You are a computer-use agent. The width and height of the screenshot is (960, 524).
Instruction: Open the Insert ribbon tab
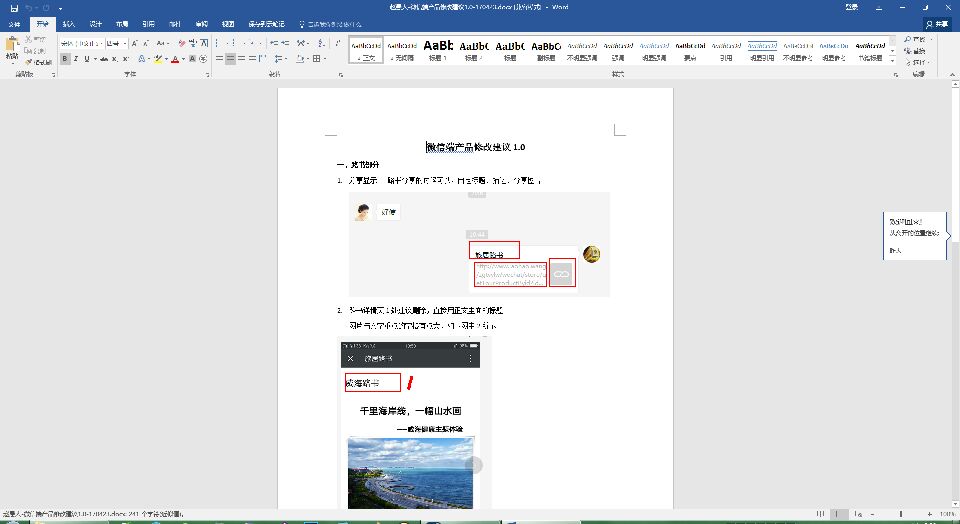68,23
